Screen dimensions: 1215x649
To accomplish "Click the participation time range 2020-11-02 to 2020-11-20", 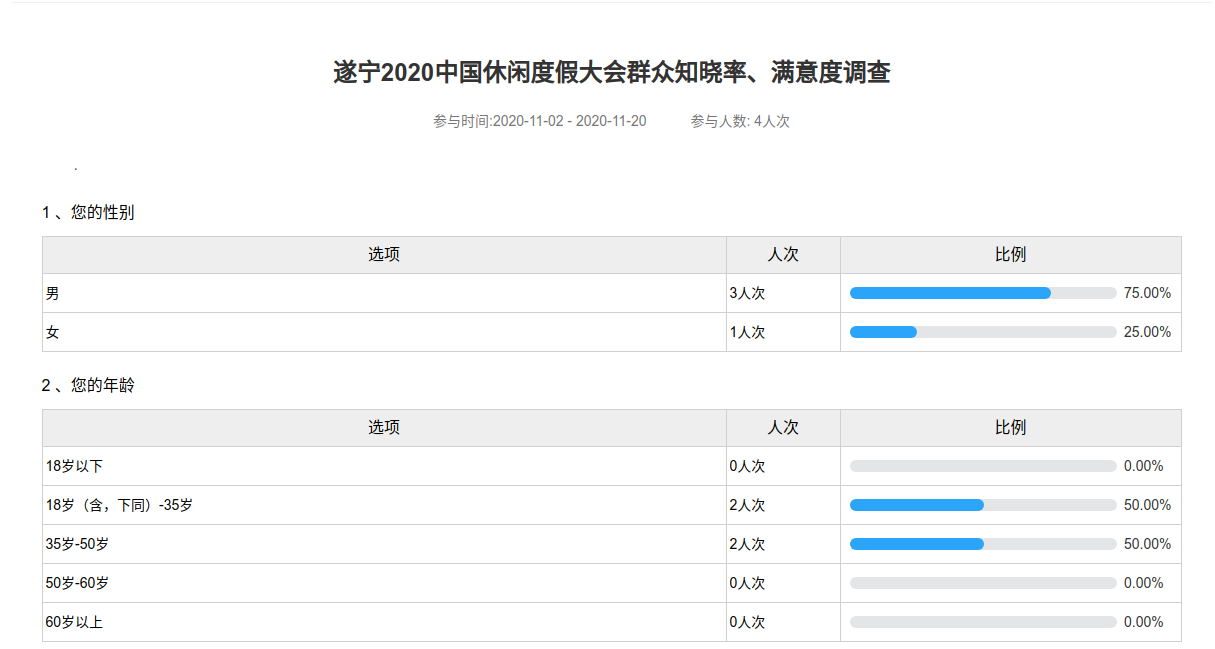I will tap(539, 121).
